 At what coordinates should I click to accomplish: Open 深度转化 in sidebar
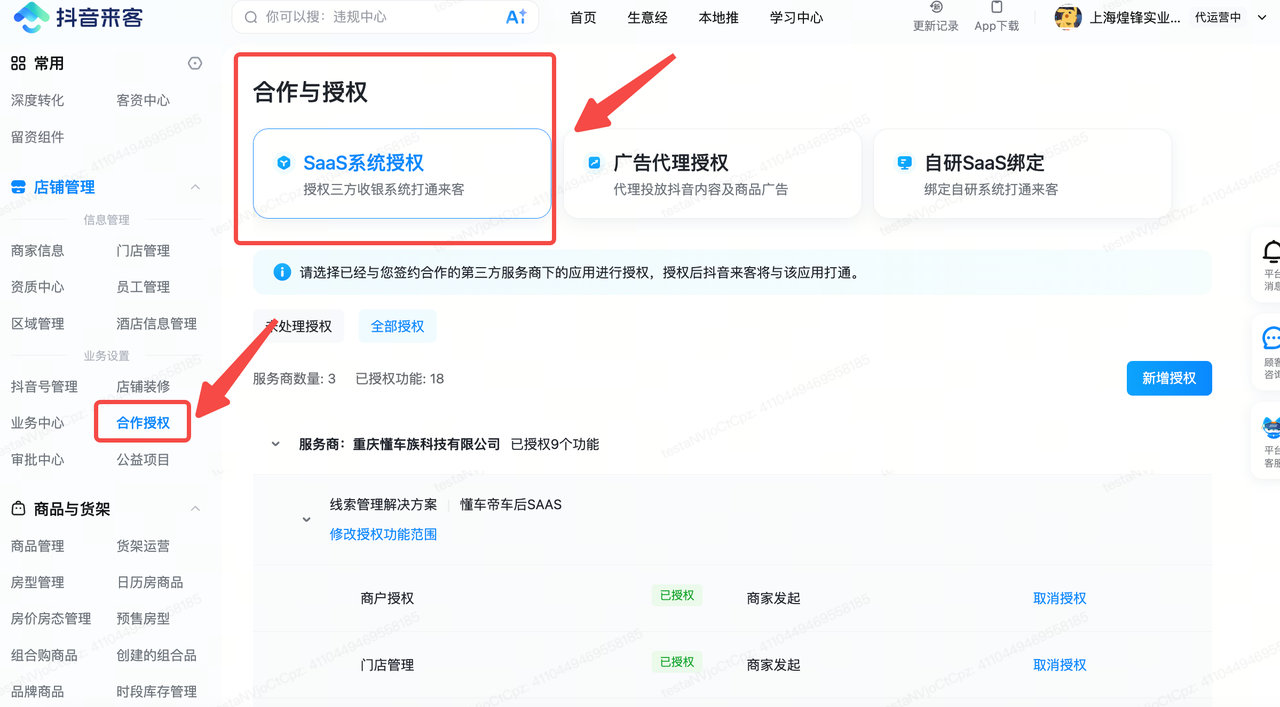pos(37,100)
